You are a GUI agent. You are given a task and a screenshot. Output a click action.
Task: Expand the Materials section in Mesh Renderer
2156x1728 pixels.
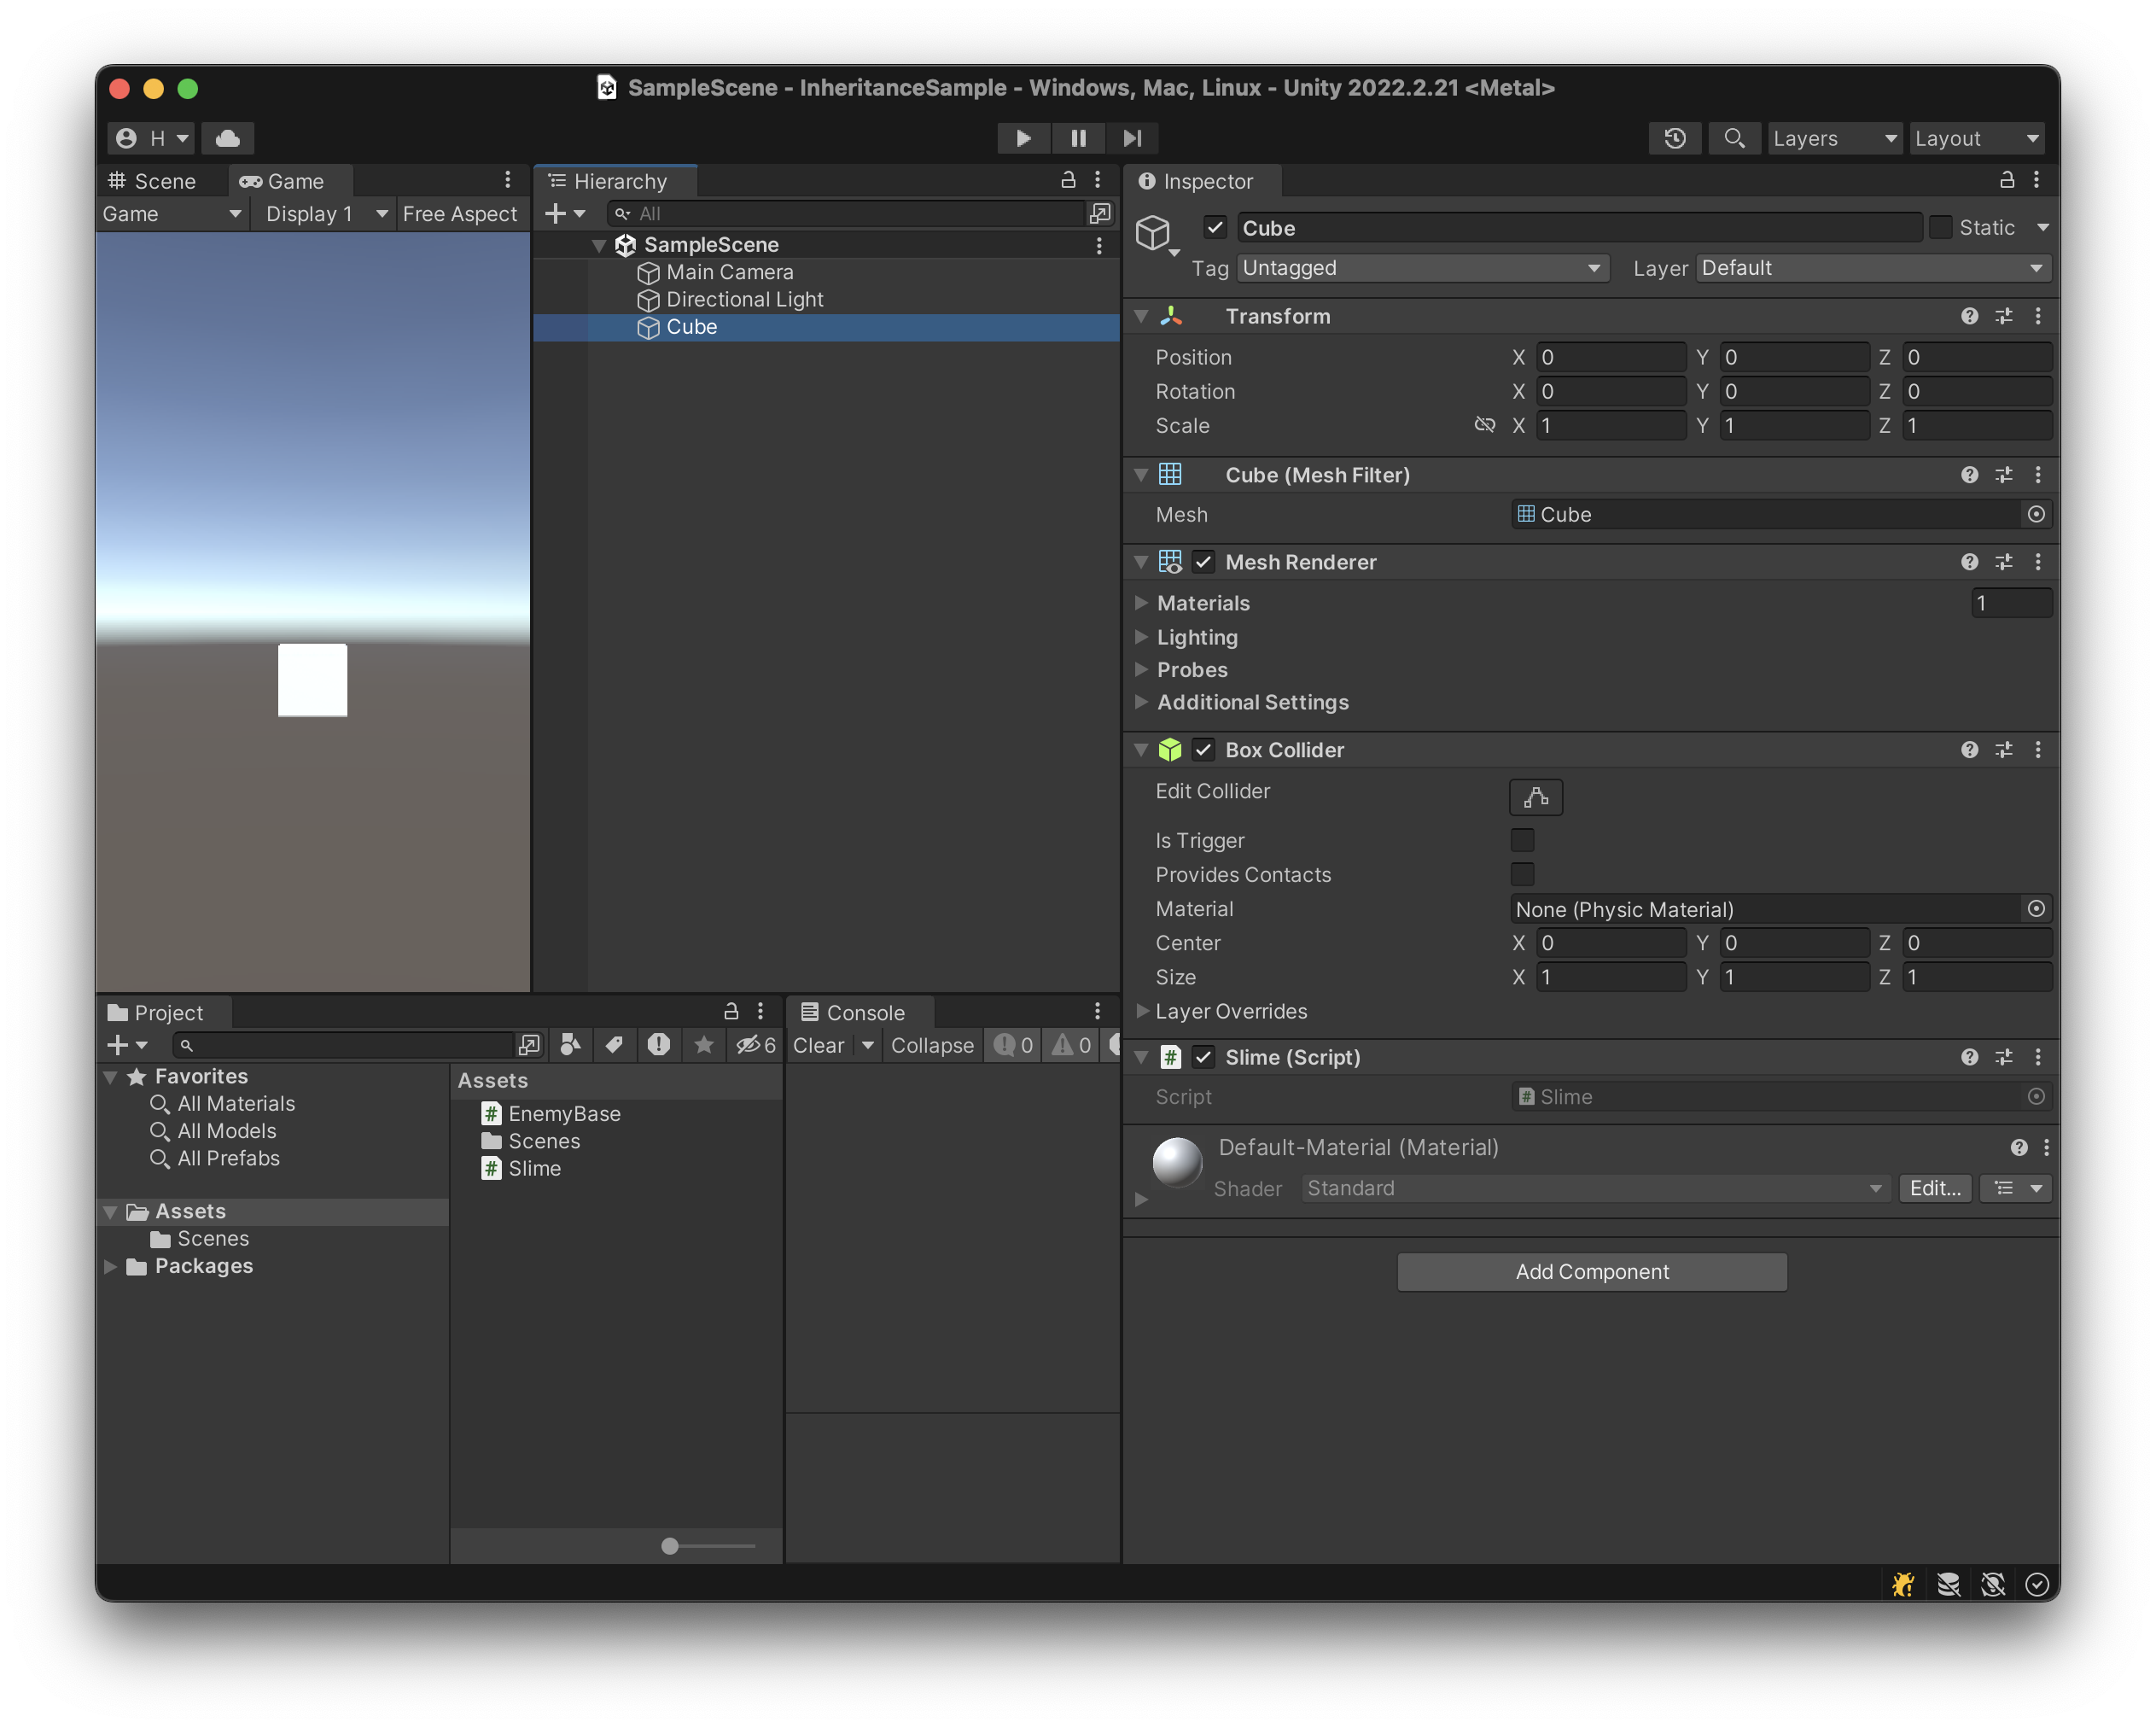pyautogui.click(x=1143, y=603)
